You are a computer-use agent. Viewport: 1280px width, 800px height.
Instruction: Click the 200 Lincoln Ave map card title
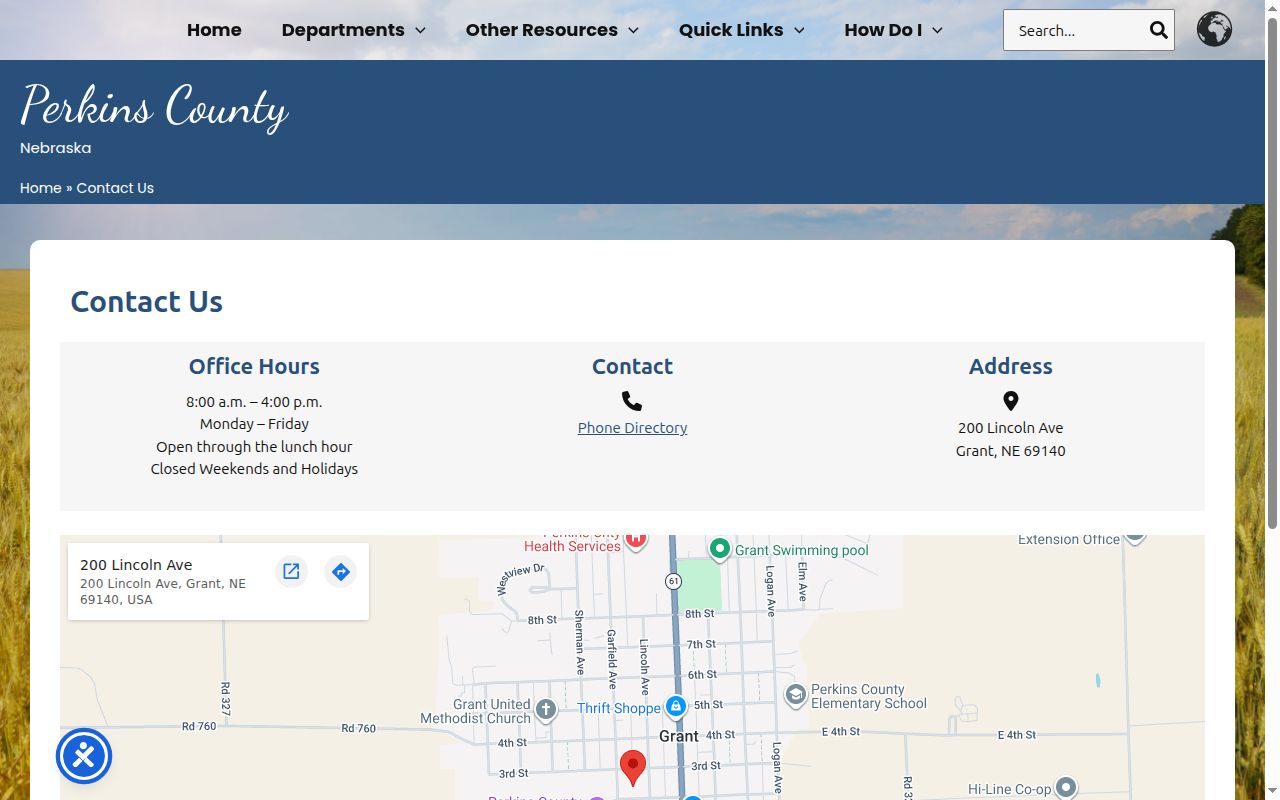click(136, 565)
